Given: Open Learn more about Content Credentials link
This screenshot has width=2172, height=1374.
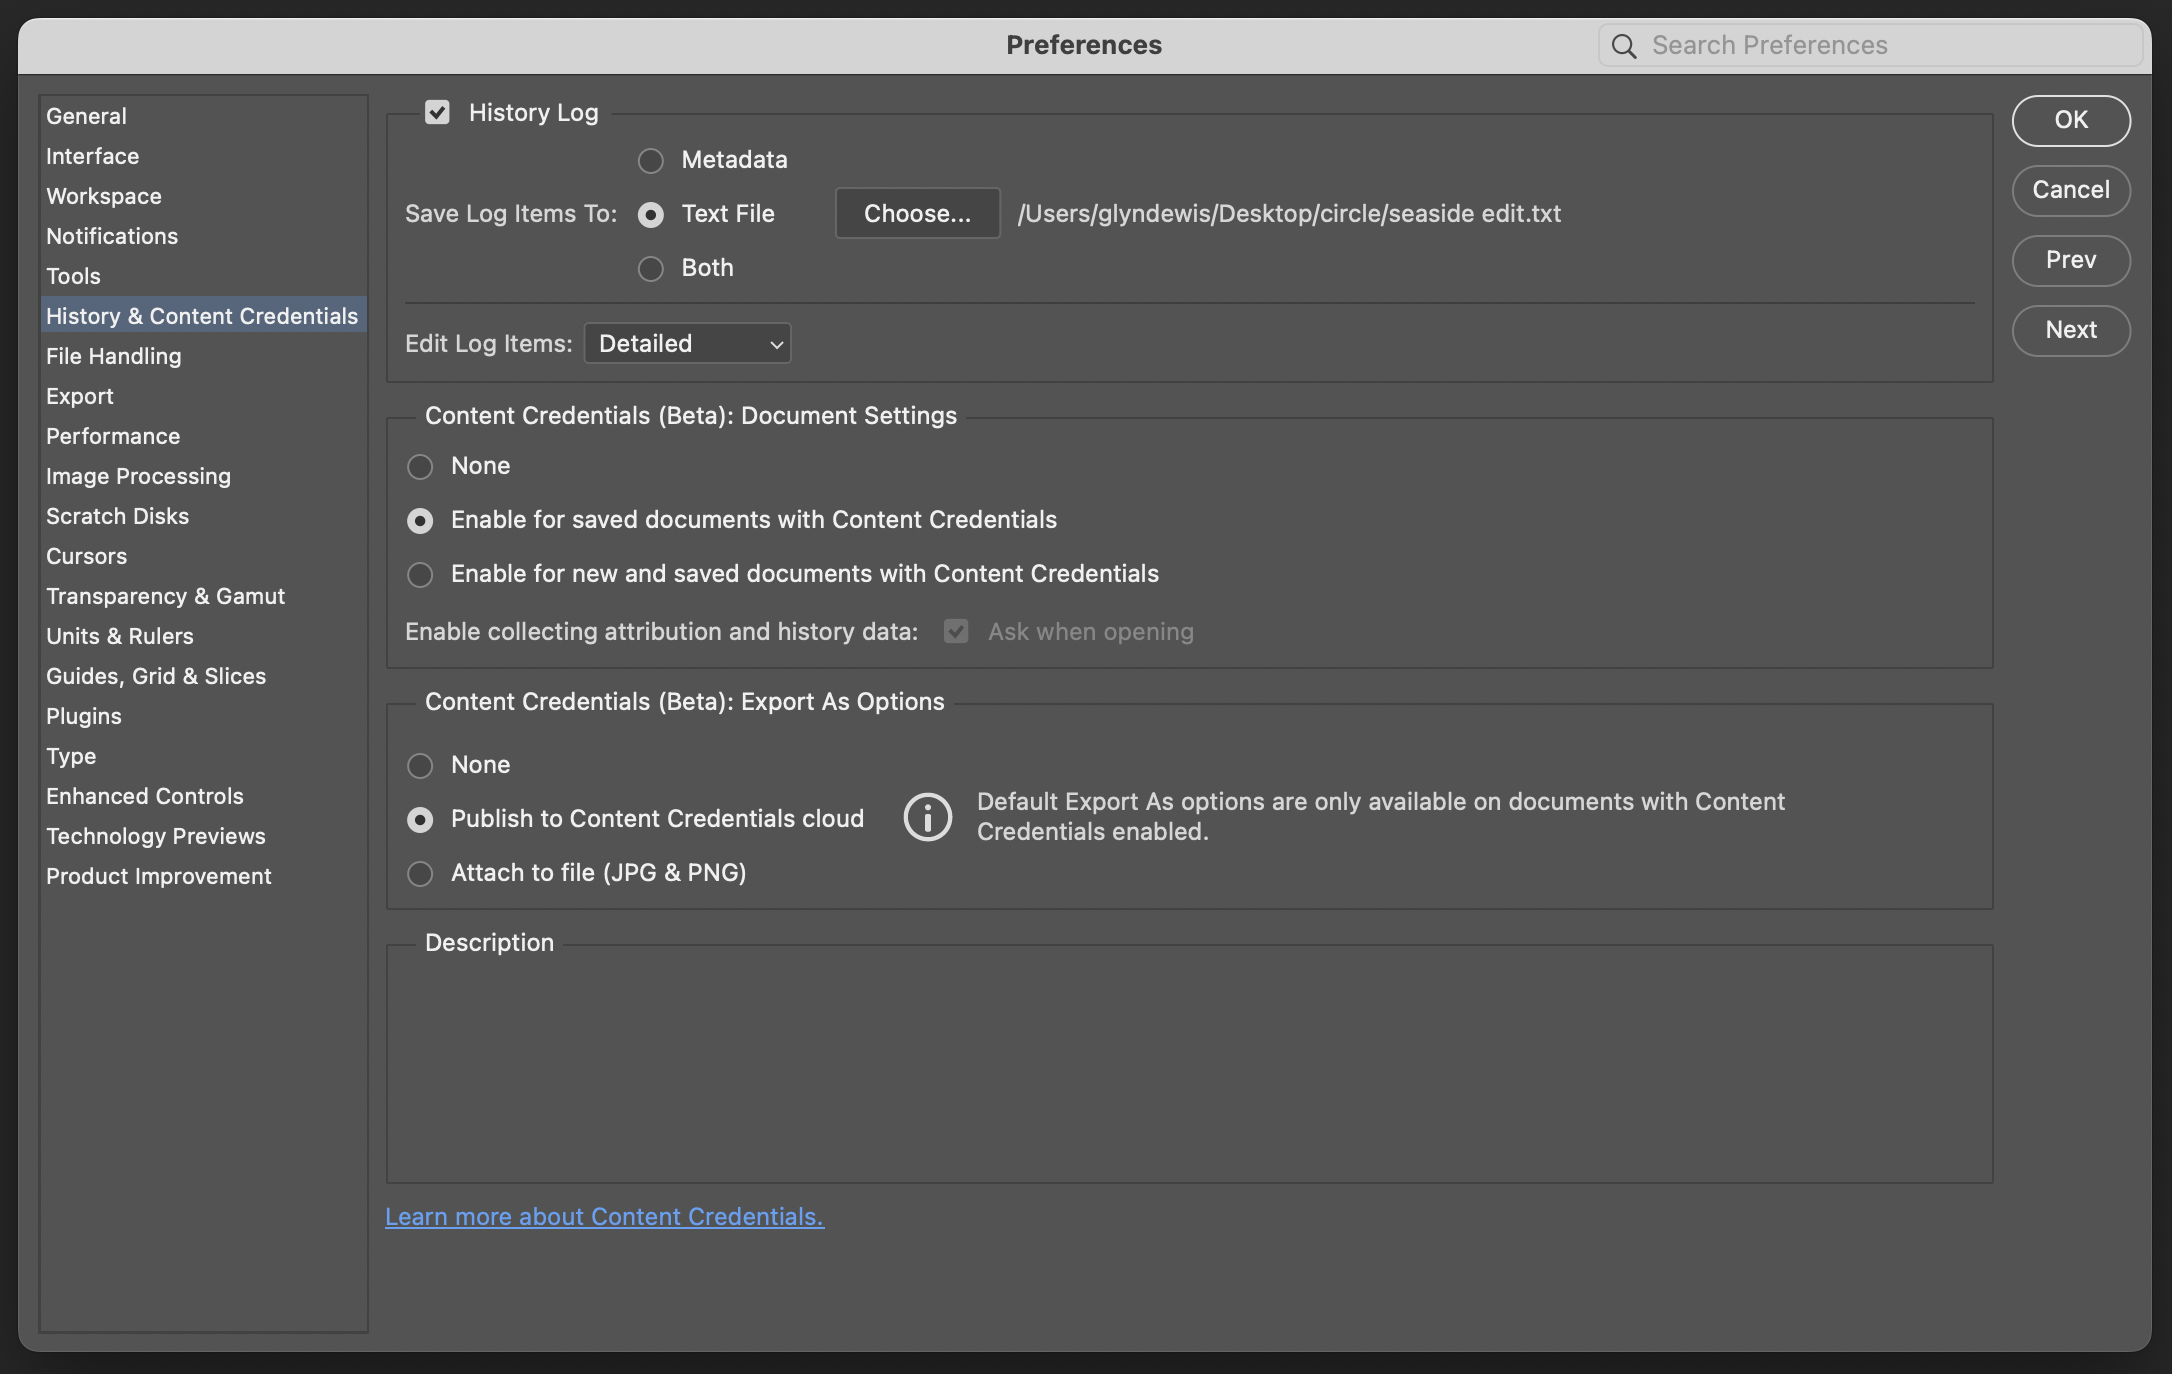Looking at the screenshot, I should (x=604, y=1216).
